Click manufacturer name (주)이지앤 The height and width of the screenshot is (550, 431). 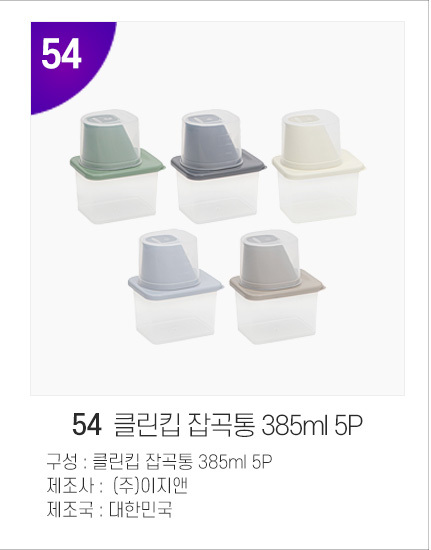pos(150,486)
